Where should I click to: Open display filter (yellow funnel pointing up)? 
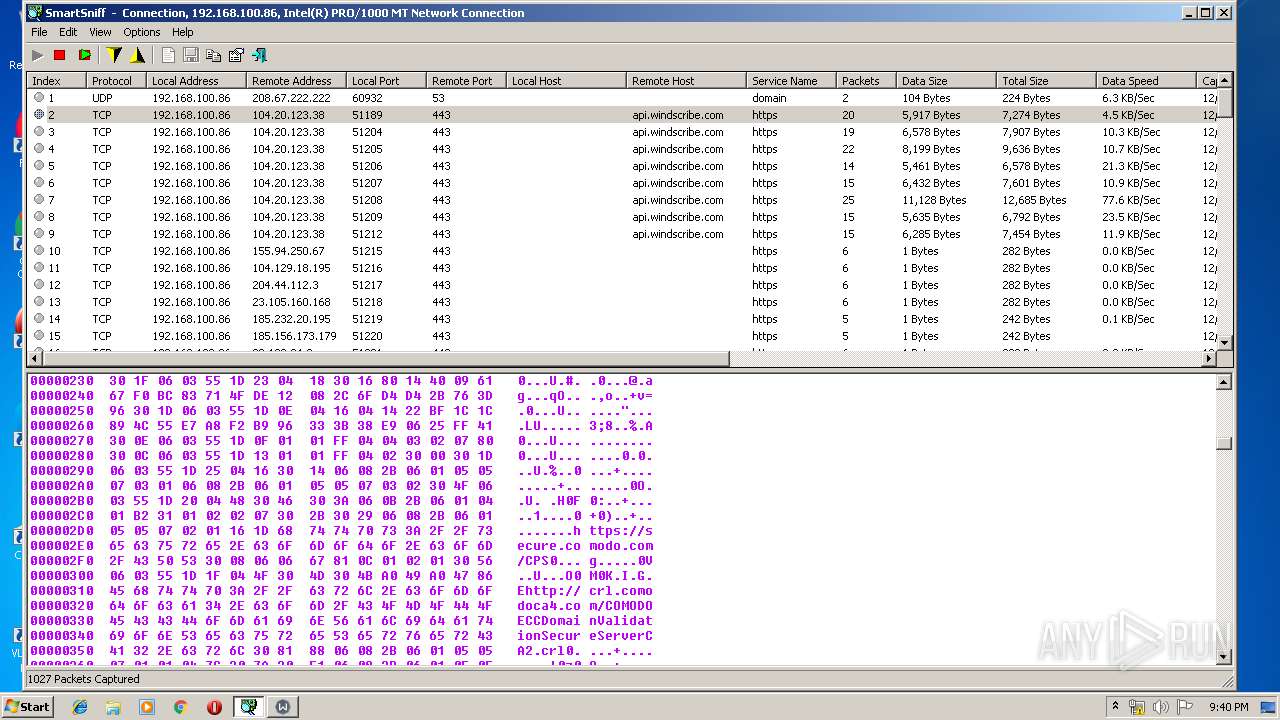137,55
